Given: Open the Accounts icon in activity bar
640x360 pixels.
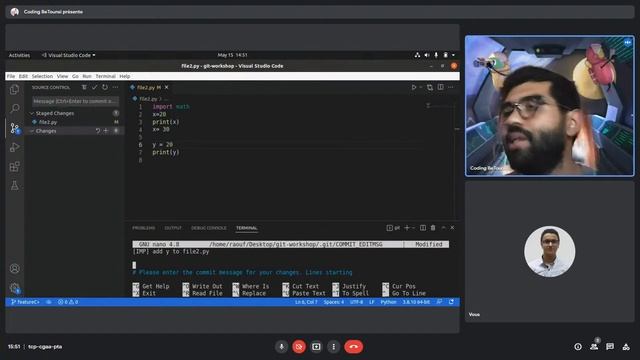Looking at the screenshot, I should click(15, 269).
